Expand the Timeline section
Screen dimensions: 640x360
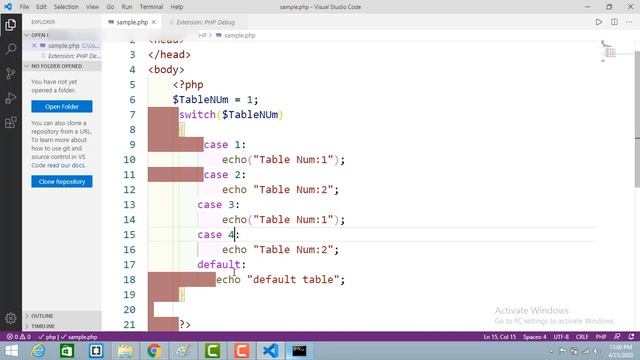62,326
